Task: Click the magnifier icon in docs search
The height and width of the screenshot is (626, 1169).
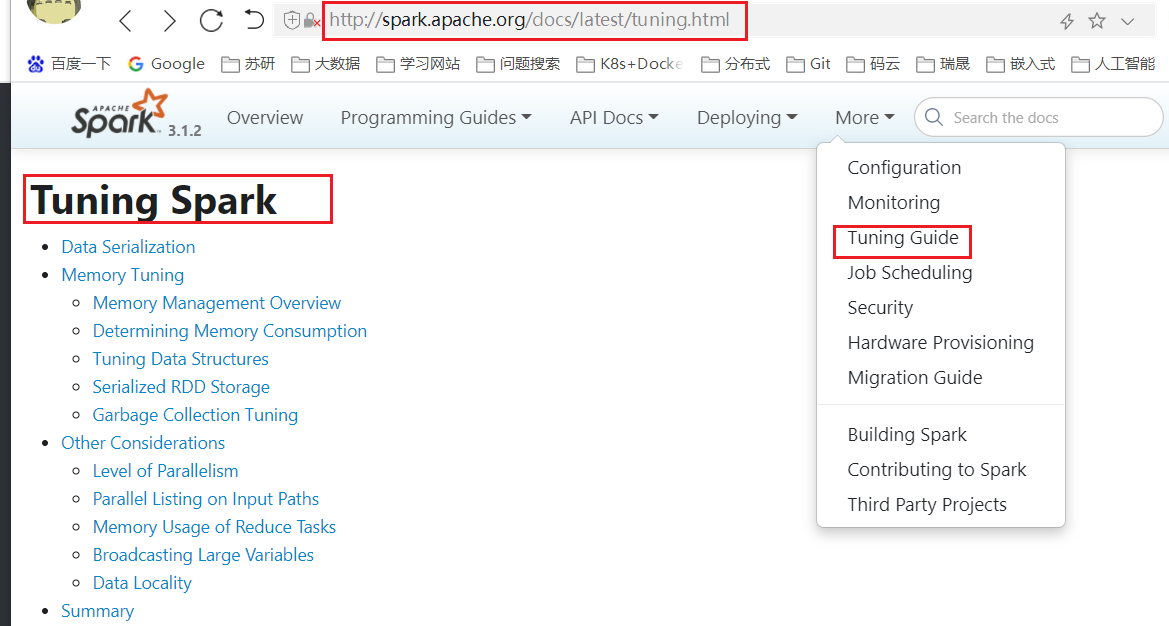Action: point(933,117)
